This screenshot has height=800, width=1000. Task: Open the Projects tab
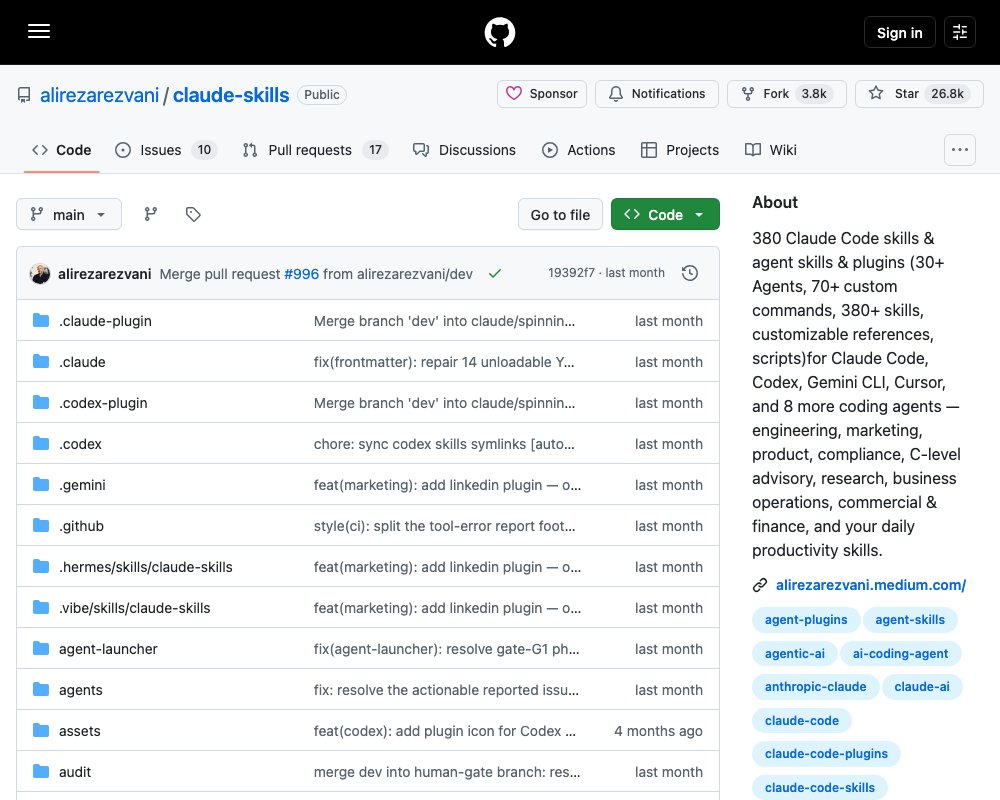point(680,150)
